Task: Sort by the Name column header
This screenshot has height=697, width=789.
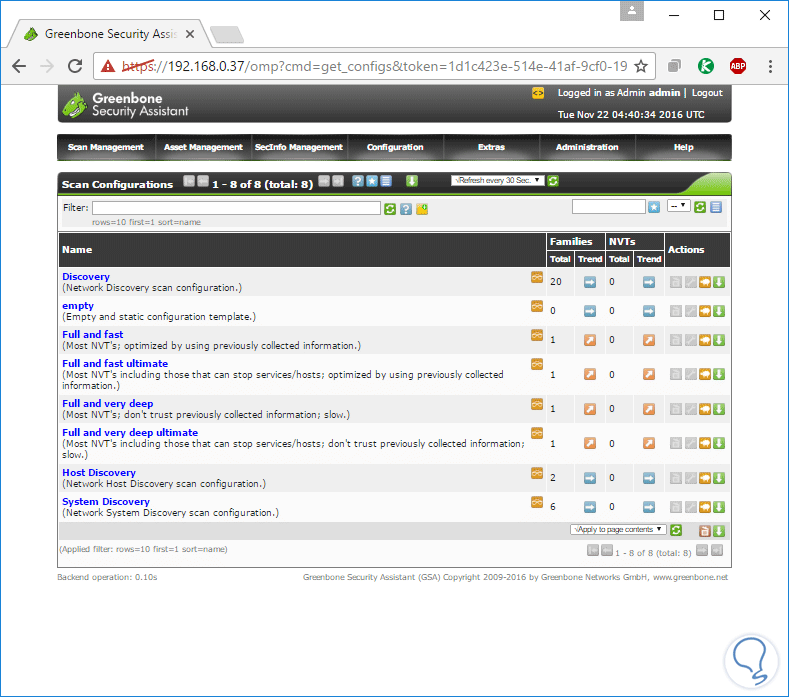Action: coord(77,250)
